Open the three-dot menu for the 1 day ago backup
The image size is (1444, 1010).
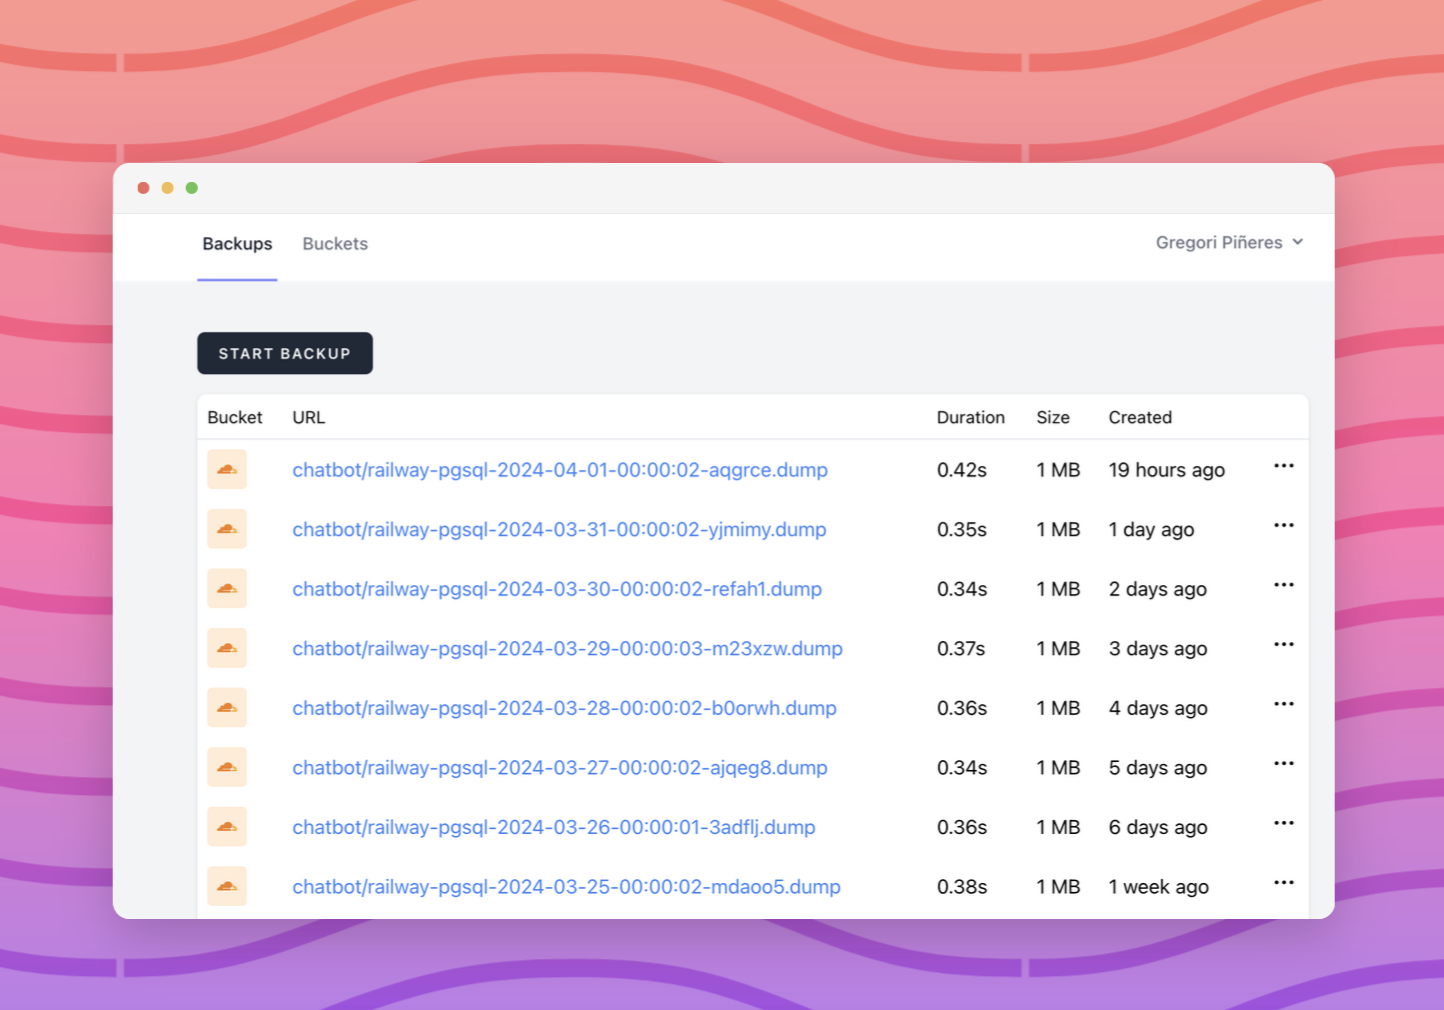point(1284,525)
